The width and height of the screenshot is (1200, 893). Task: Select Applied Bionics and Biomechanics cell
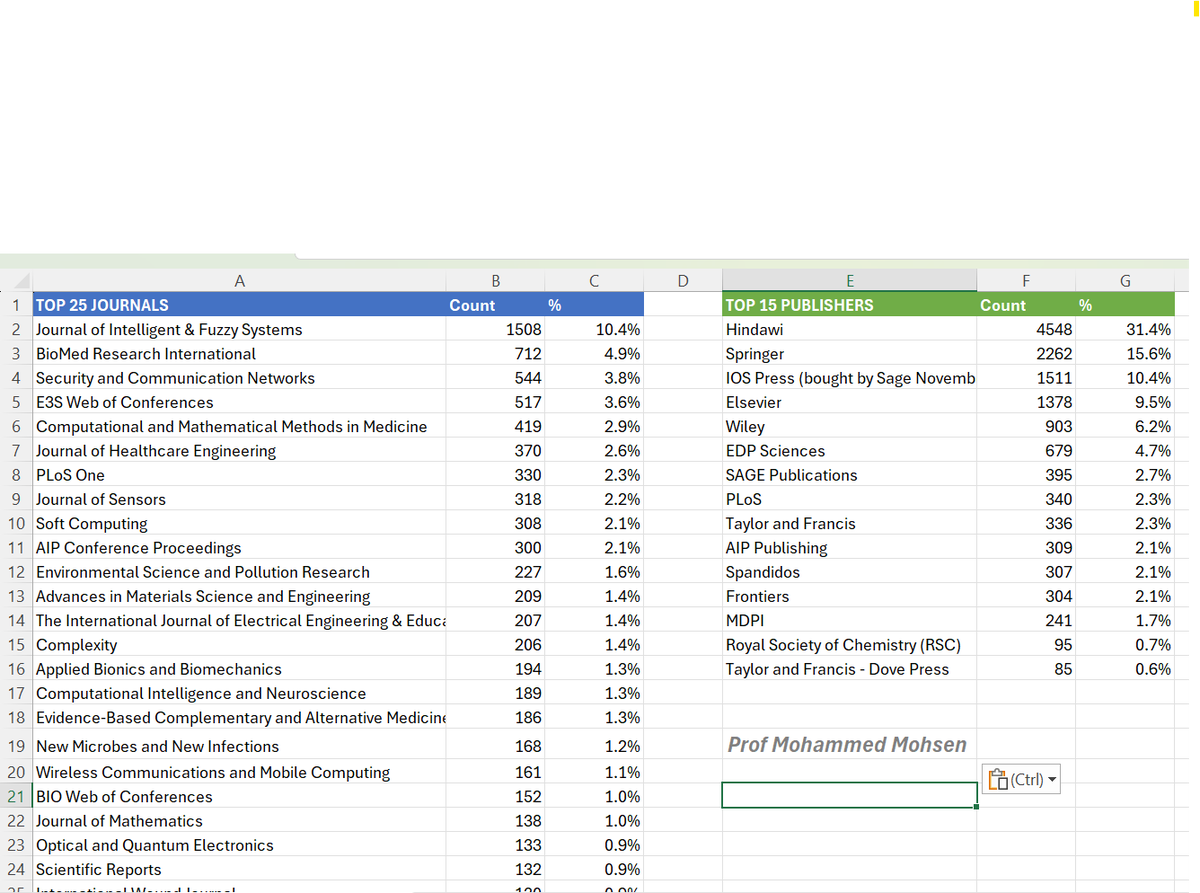point(239,669)
